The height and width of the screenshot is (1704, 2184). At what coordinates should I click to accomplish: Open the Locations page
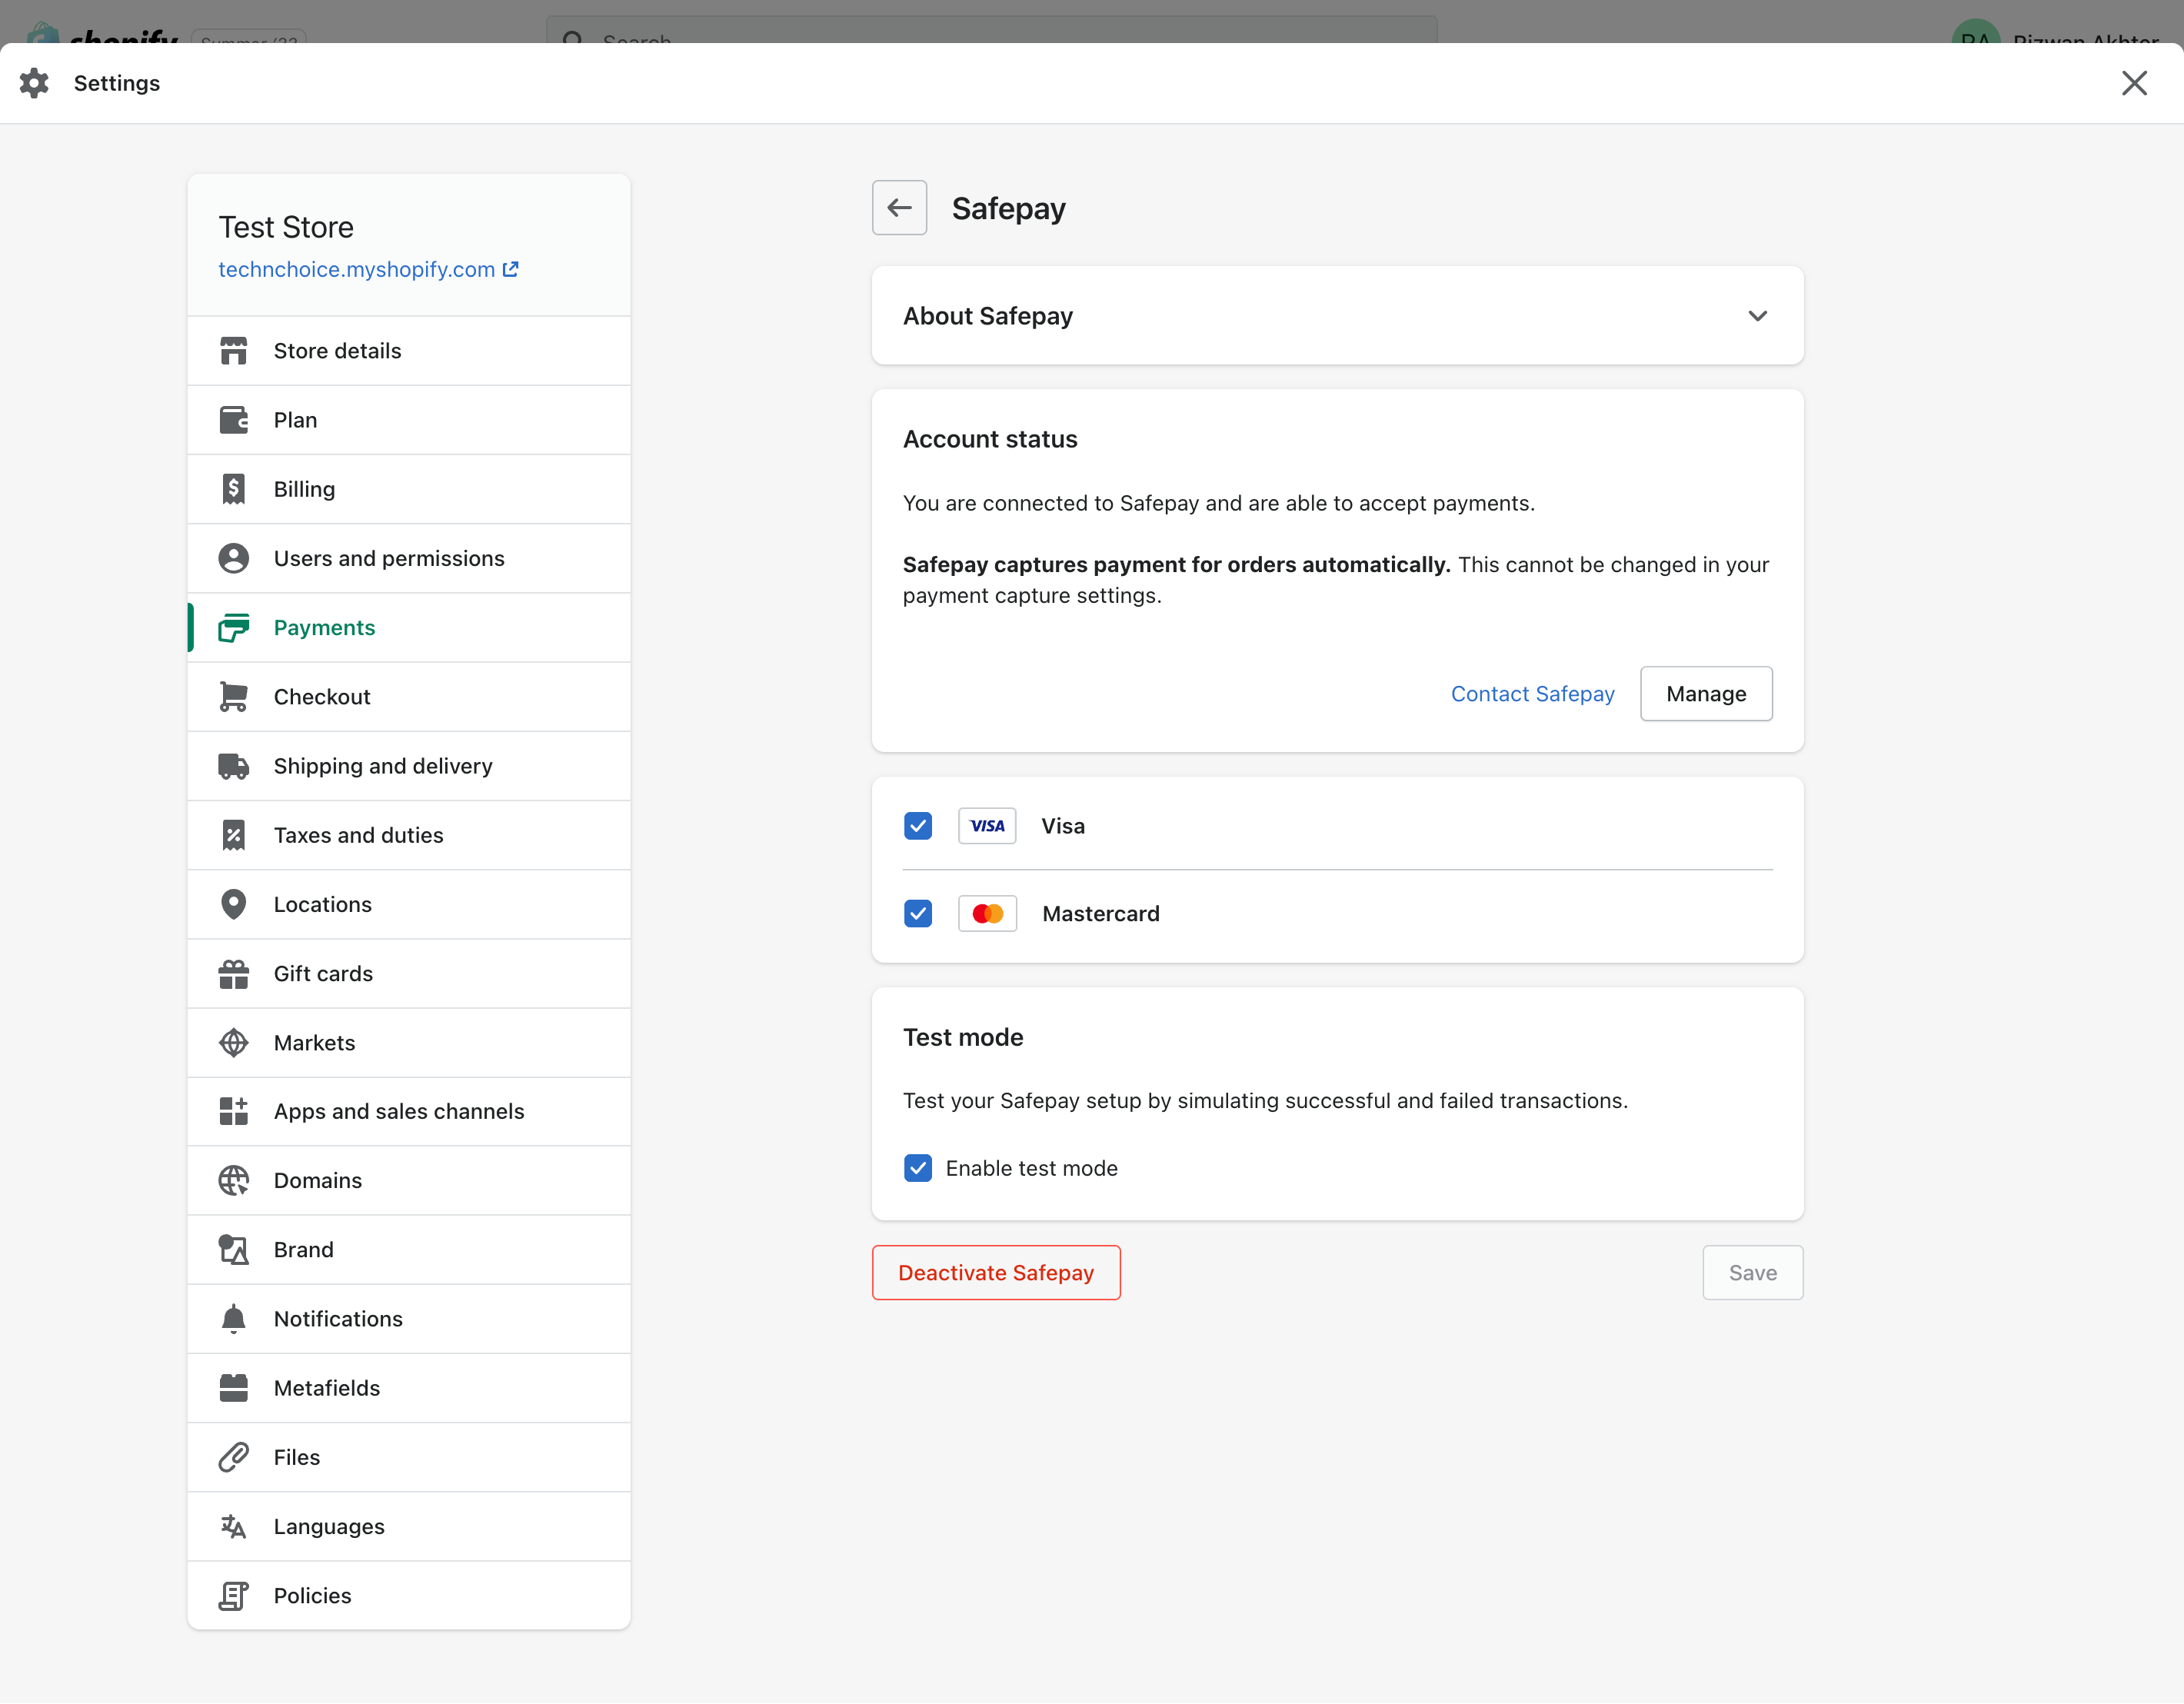(409, 904)
